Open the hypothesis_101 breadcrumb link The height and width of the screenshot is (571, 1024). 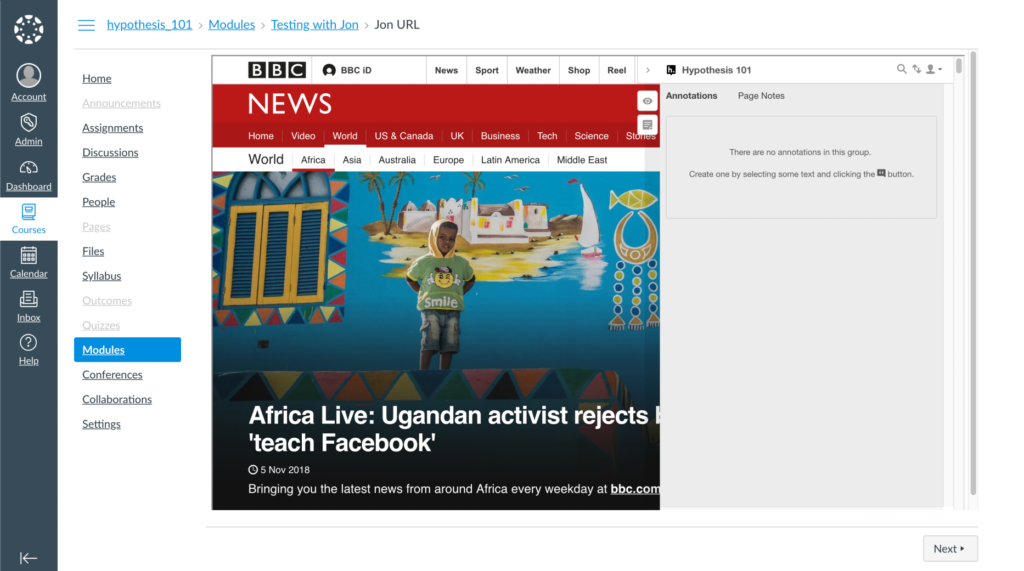(x=150, y=25)
